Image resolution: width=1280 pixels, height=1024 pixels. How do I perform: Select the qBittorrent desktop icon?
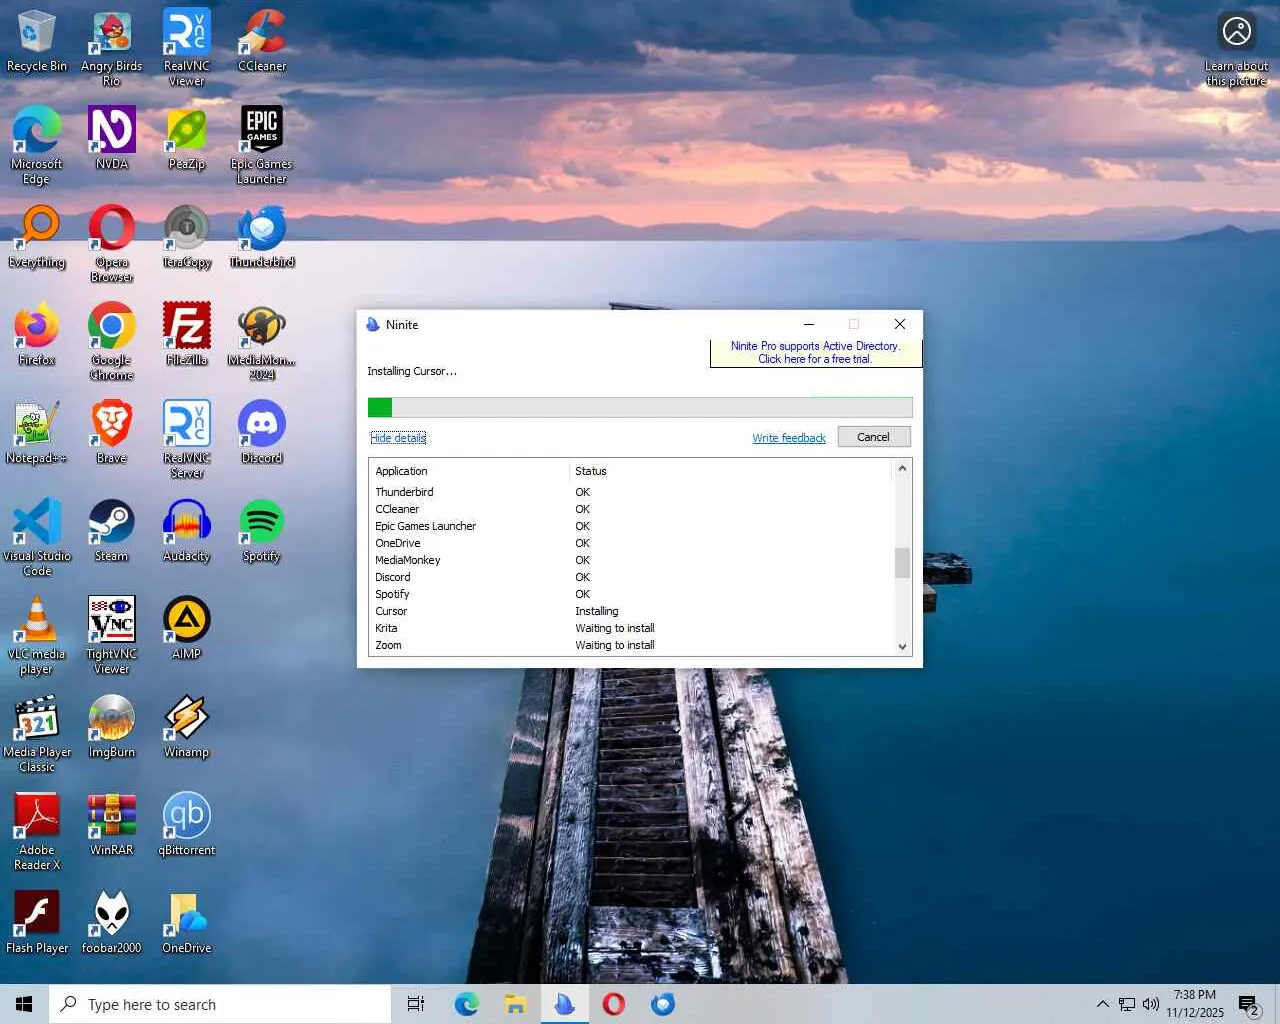pyautogui.click(x=187, y=824)
